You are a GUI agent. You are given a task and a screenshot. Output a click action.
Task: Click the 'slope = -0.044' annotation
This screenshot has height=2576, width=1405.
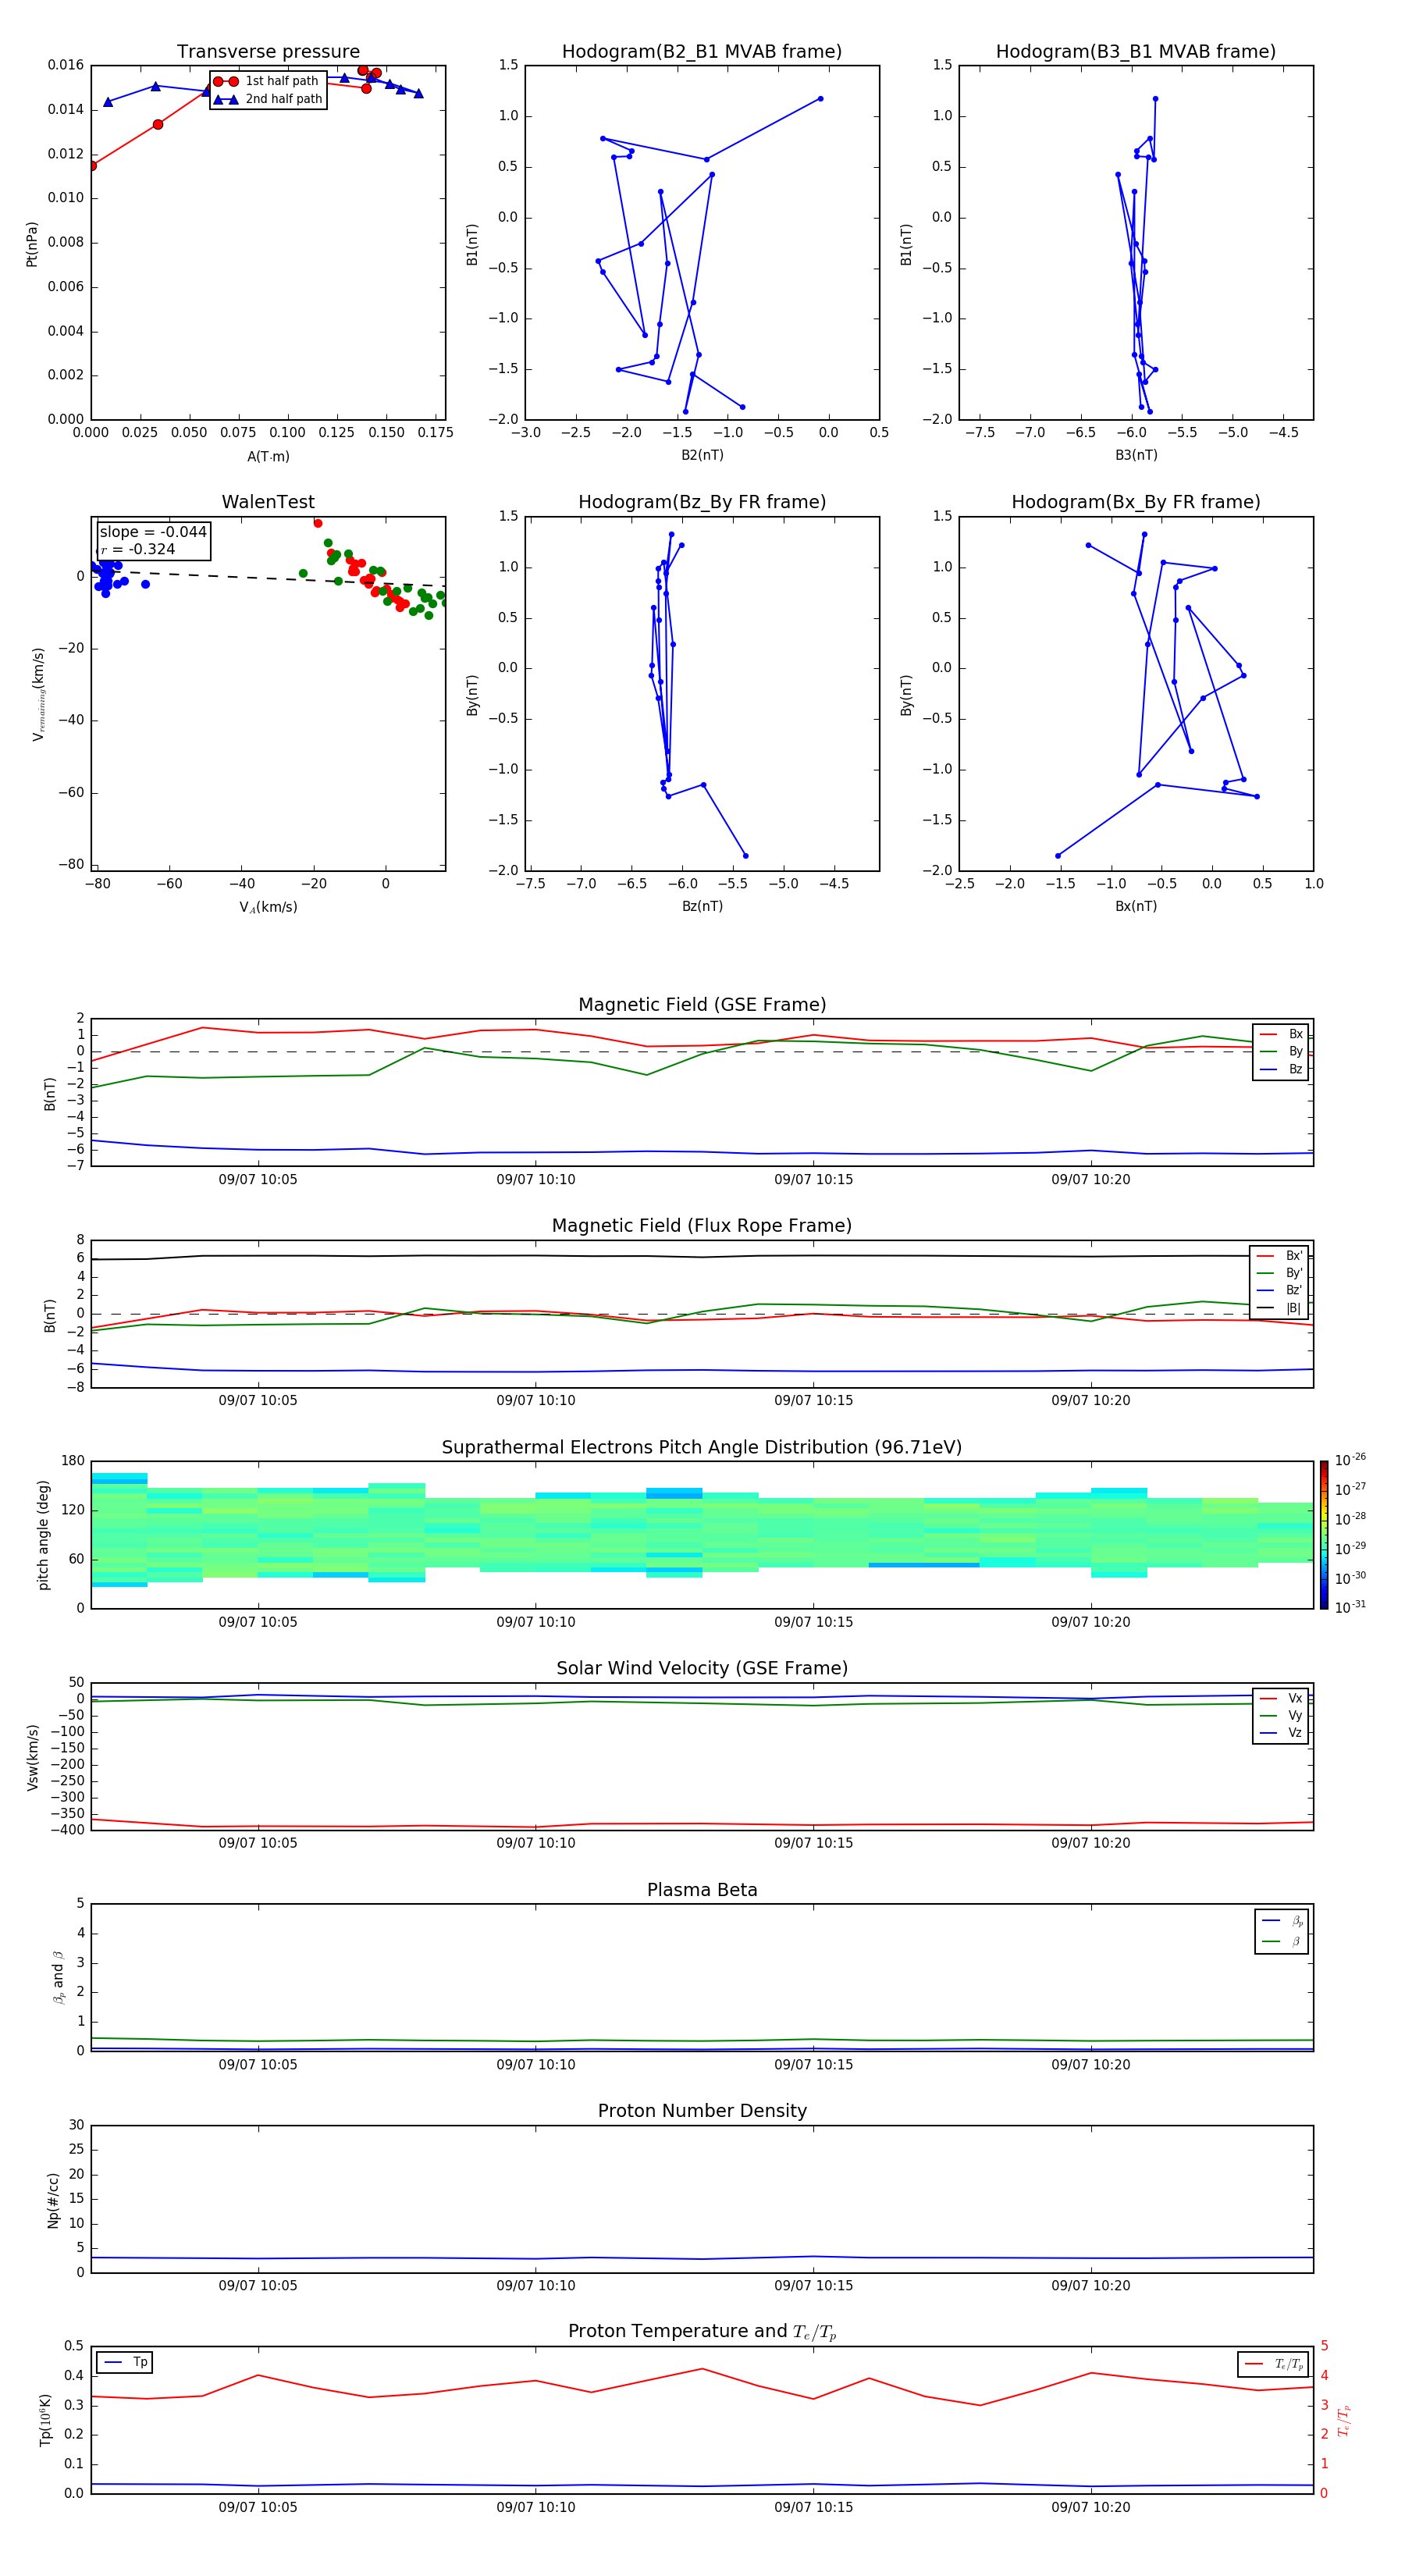click(153, 532)
